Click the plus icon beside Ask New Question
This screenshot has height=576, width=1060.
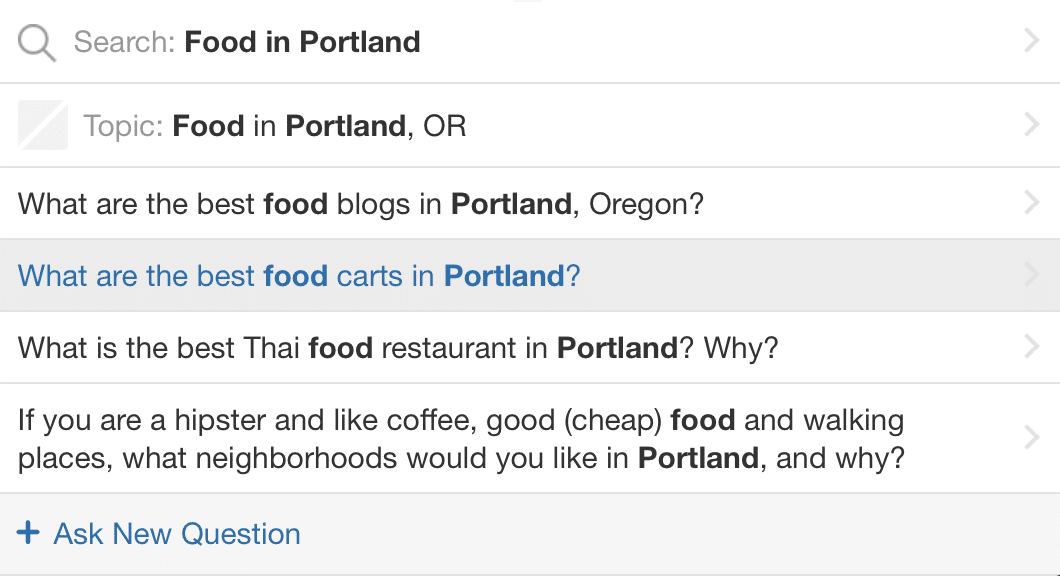(x=28, y=533)
